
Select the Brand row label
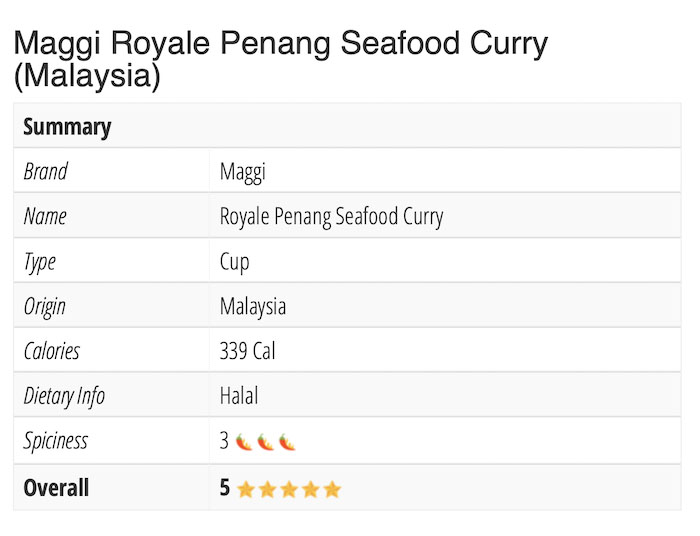coord(46,172)
